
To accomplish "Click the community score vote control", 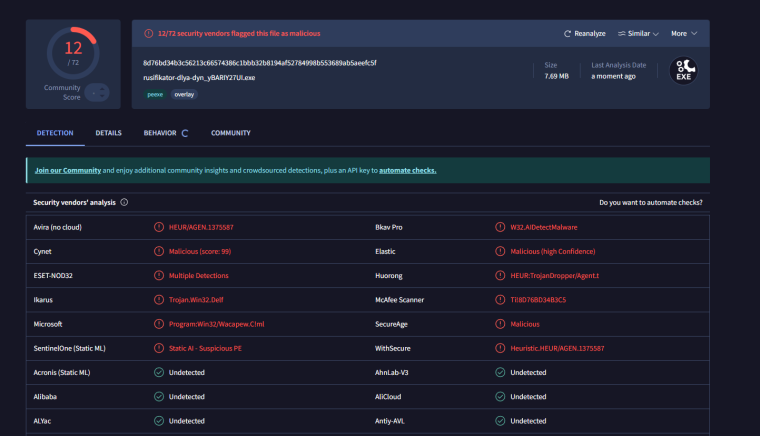I will click(x=97, y=92).
